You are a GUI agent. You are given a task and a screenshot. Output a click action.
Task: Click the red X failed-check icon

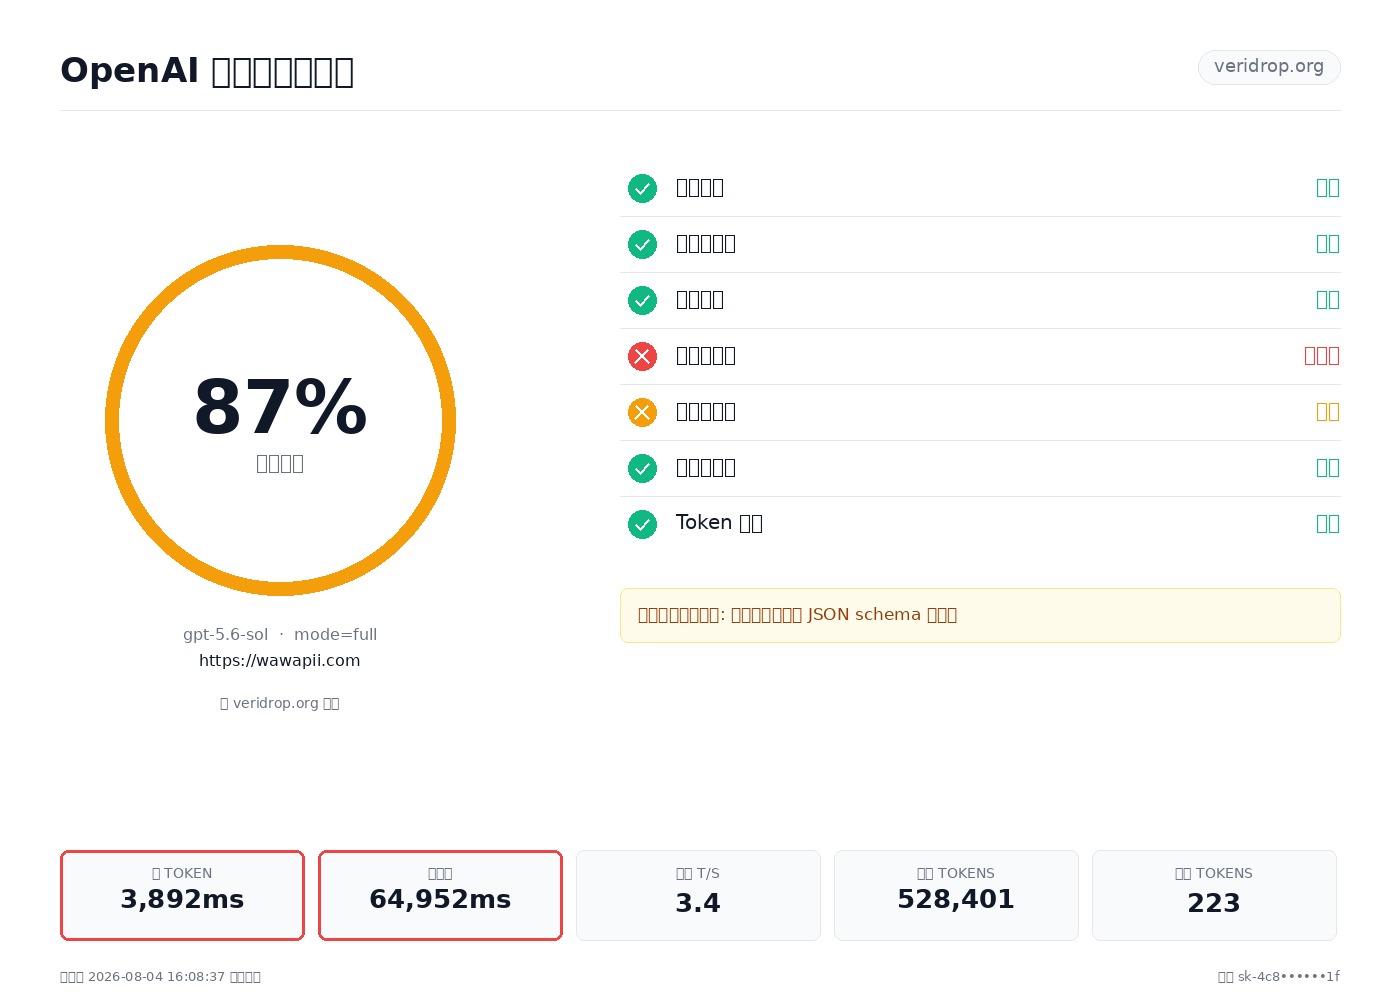click(642, 356)
